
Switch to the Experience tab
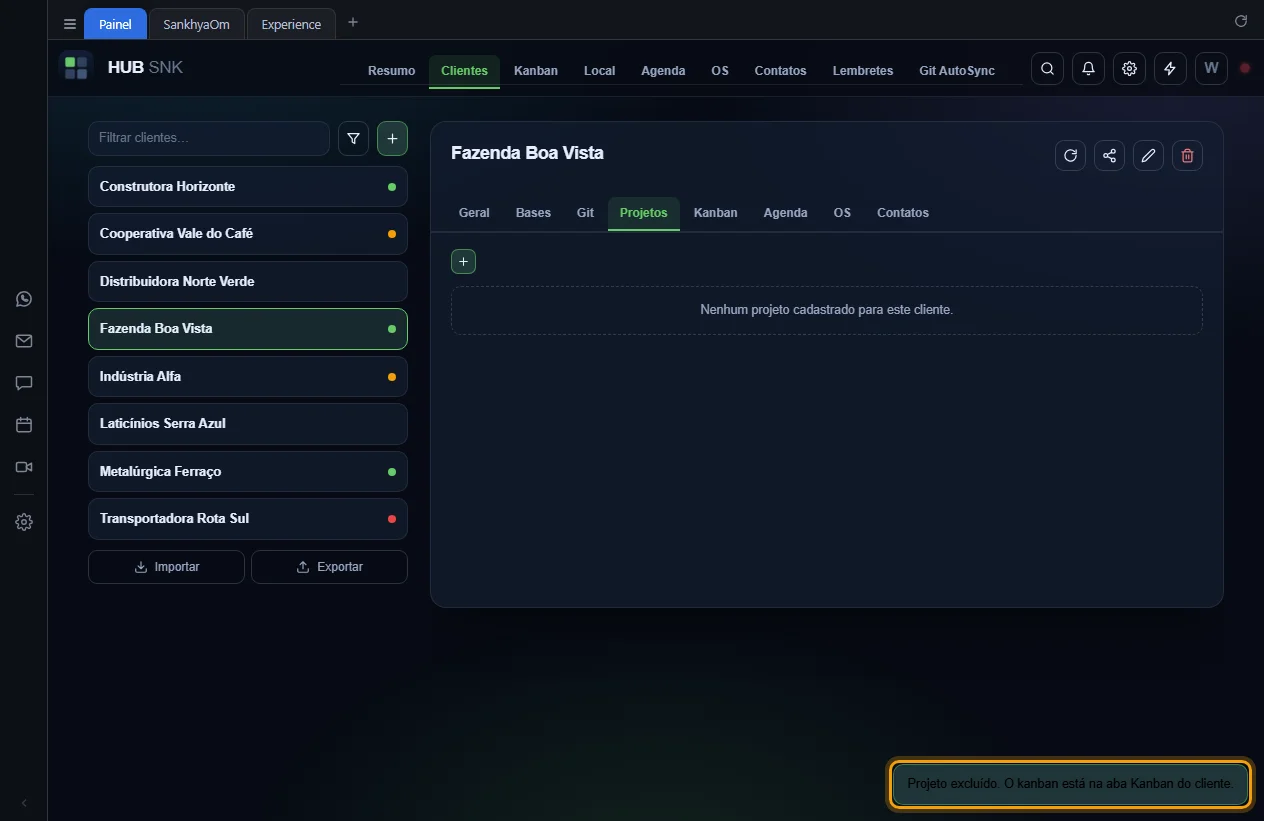tap(291, 24)
